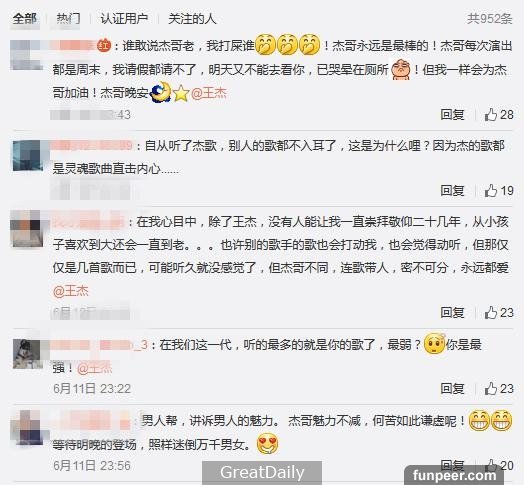Click the 共952条 comment count label
The width and height of the screenshot is (524, 485).
(489, 19)
